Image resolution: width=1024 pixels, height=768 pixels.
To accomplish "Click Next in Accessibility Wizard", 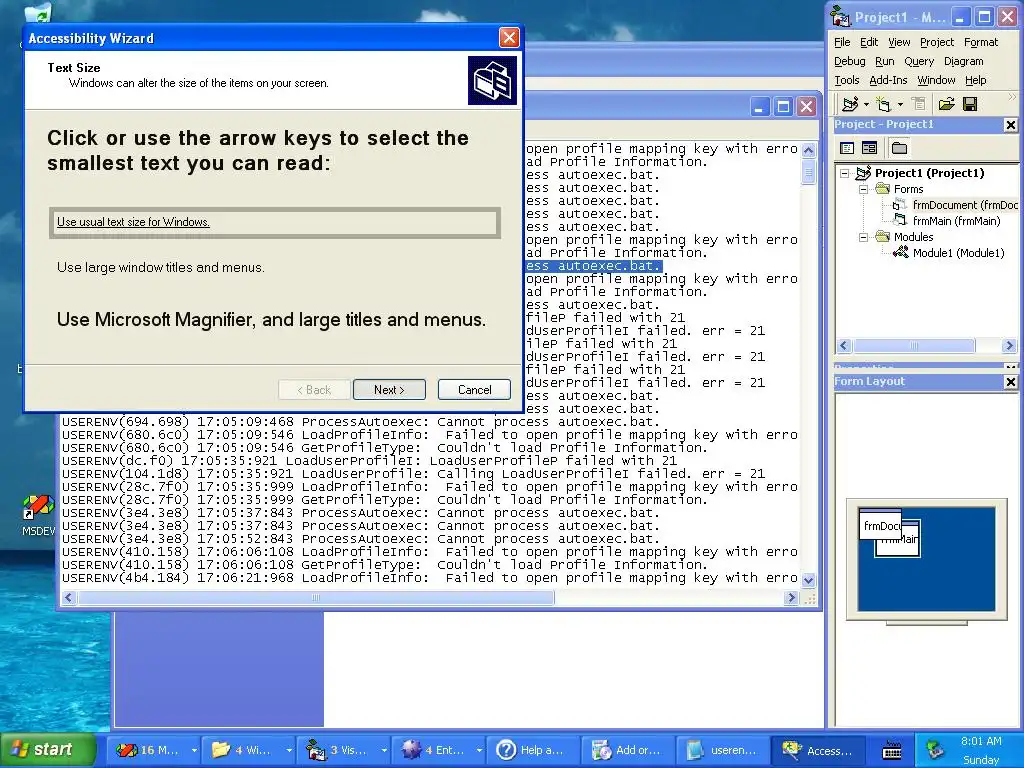I will [389, 390].
